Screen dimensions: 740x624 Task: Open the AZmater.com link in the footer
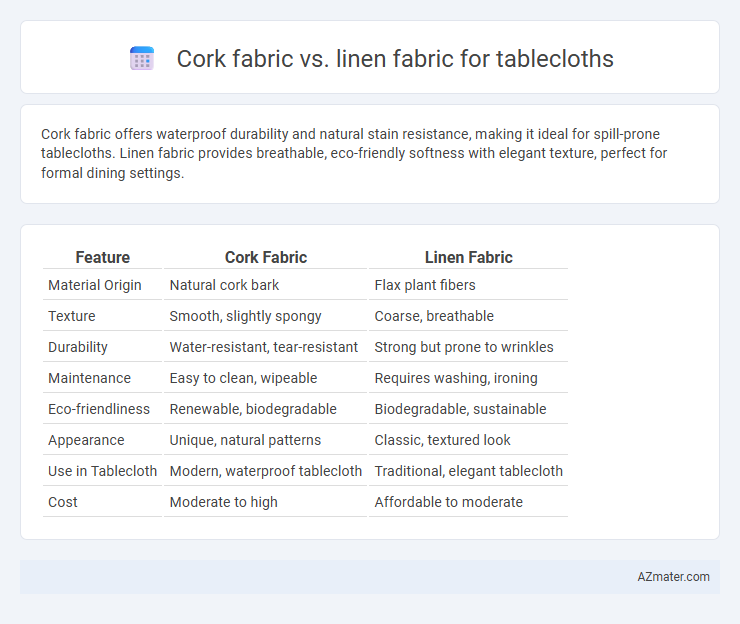tap(673, 576)
